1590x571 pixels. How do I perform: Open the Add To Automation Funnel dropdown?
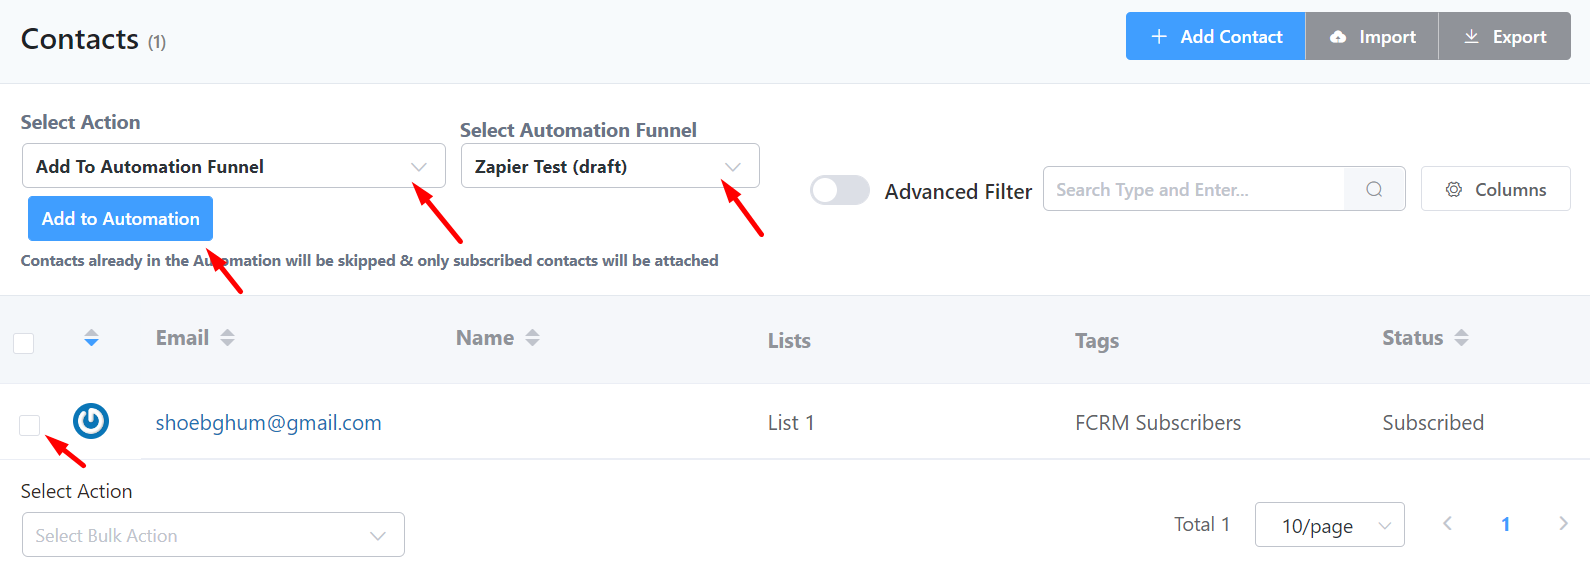(233, 166)
